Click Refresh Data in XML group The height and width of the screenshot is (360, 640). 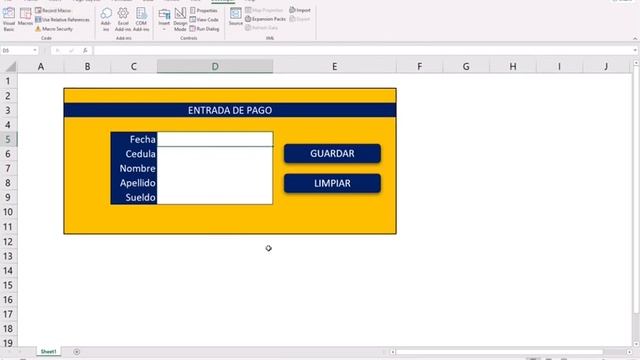(x=262, y=28)
